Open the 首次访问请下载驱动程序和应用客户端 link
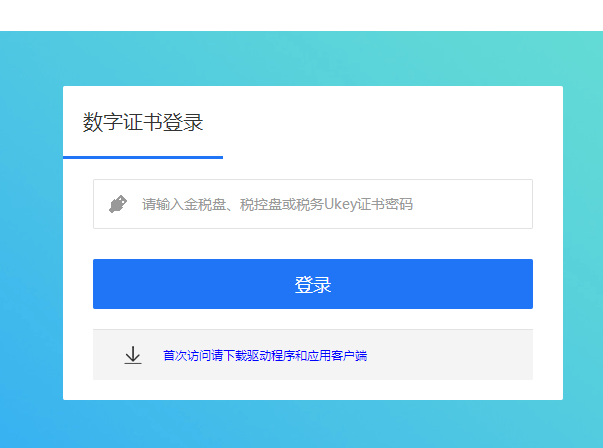Screen dimensions: 603x448 (x=265, y=355)
